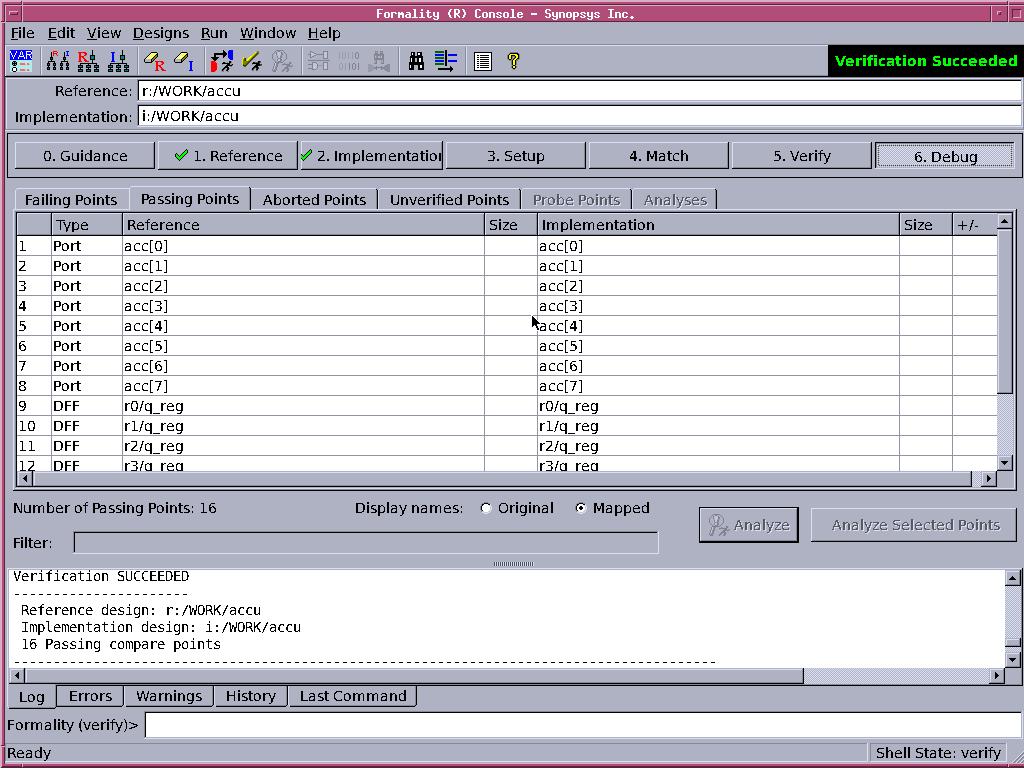Image resolution: width=1024 pixels, height=768 pixels.
Task: Go to the 4. Match step
Action: click(x=658, y=156)
